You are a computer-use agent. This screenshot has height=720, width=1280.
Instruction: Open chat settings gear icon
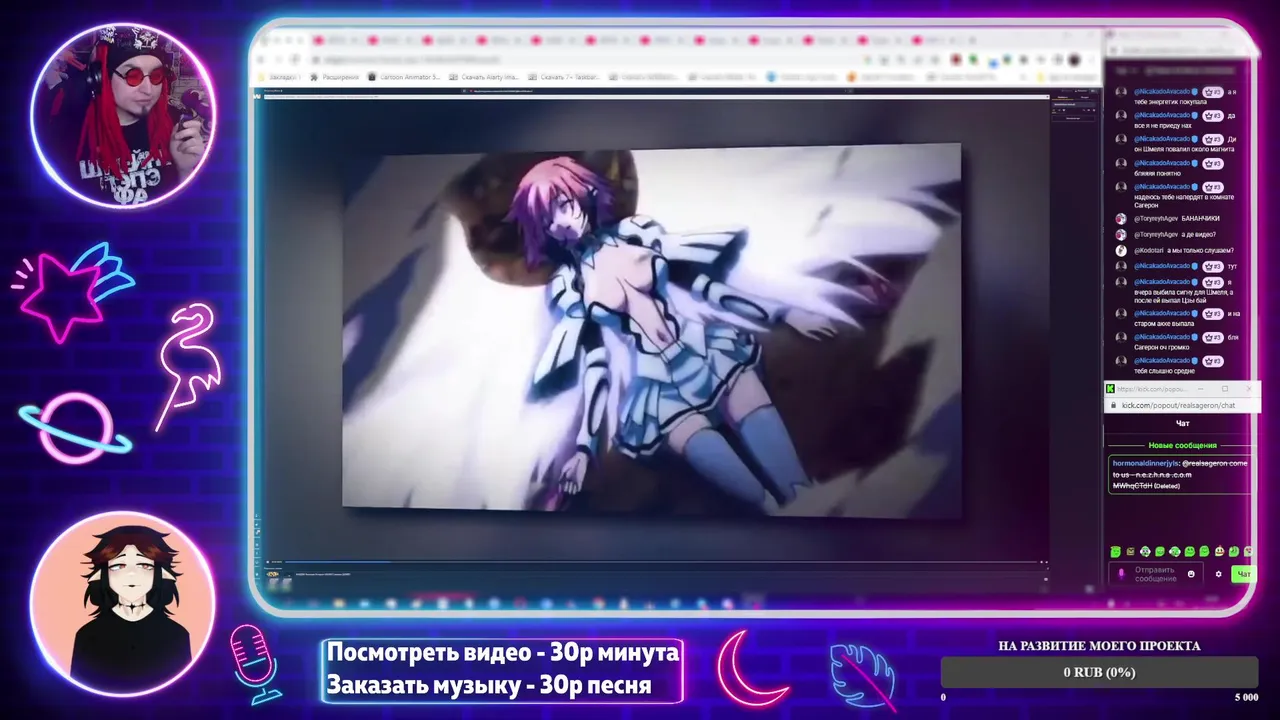[x=1218, y=574]
